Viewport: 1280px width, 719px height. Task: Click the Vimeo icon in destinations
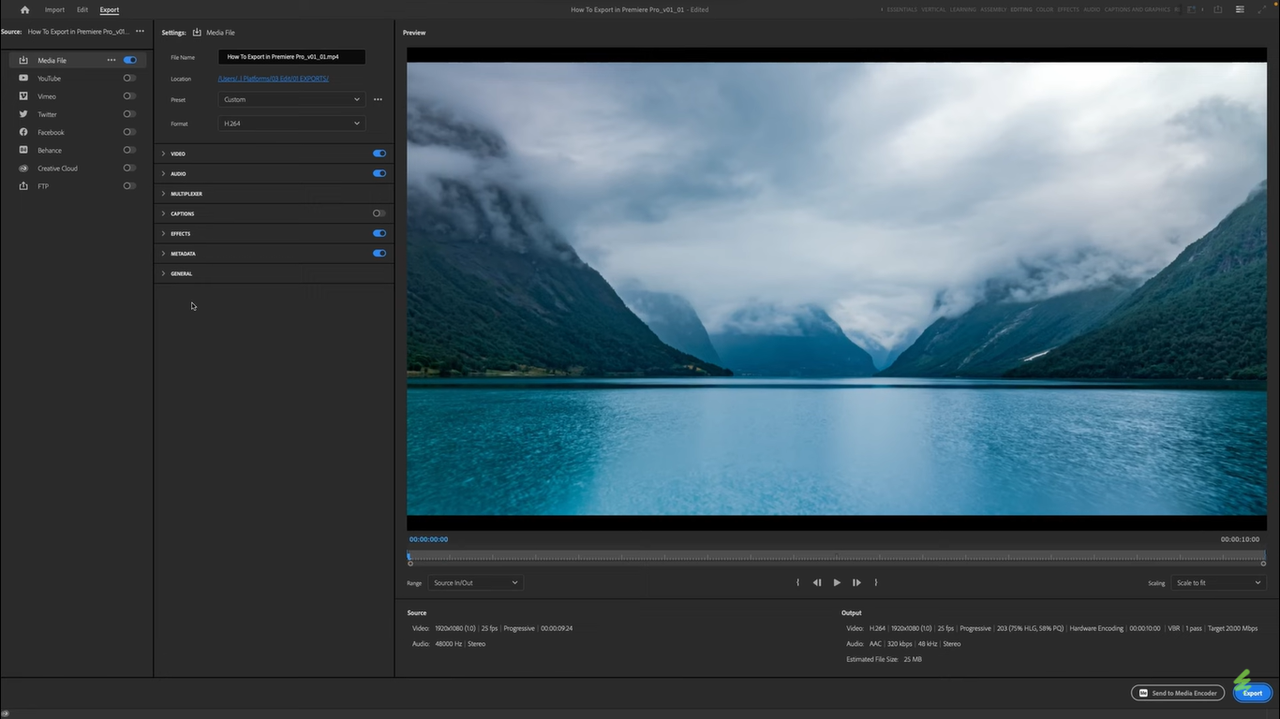pos(24,96)
